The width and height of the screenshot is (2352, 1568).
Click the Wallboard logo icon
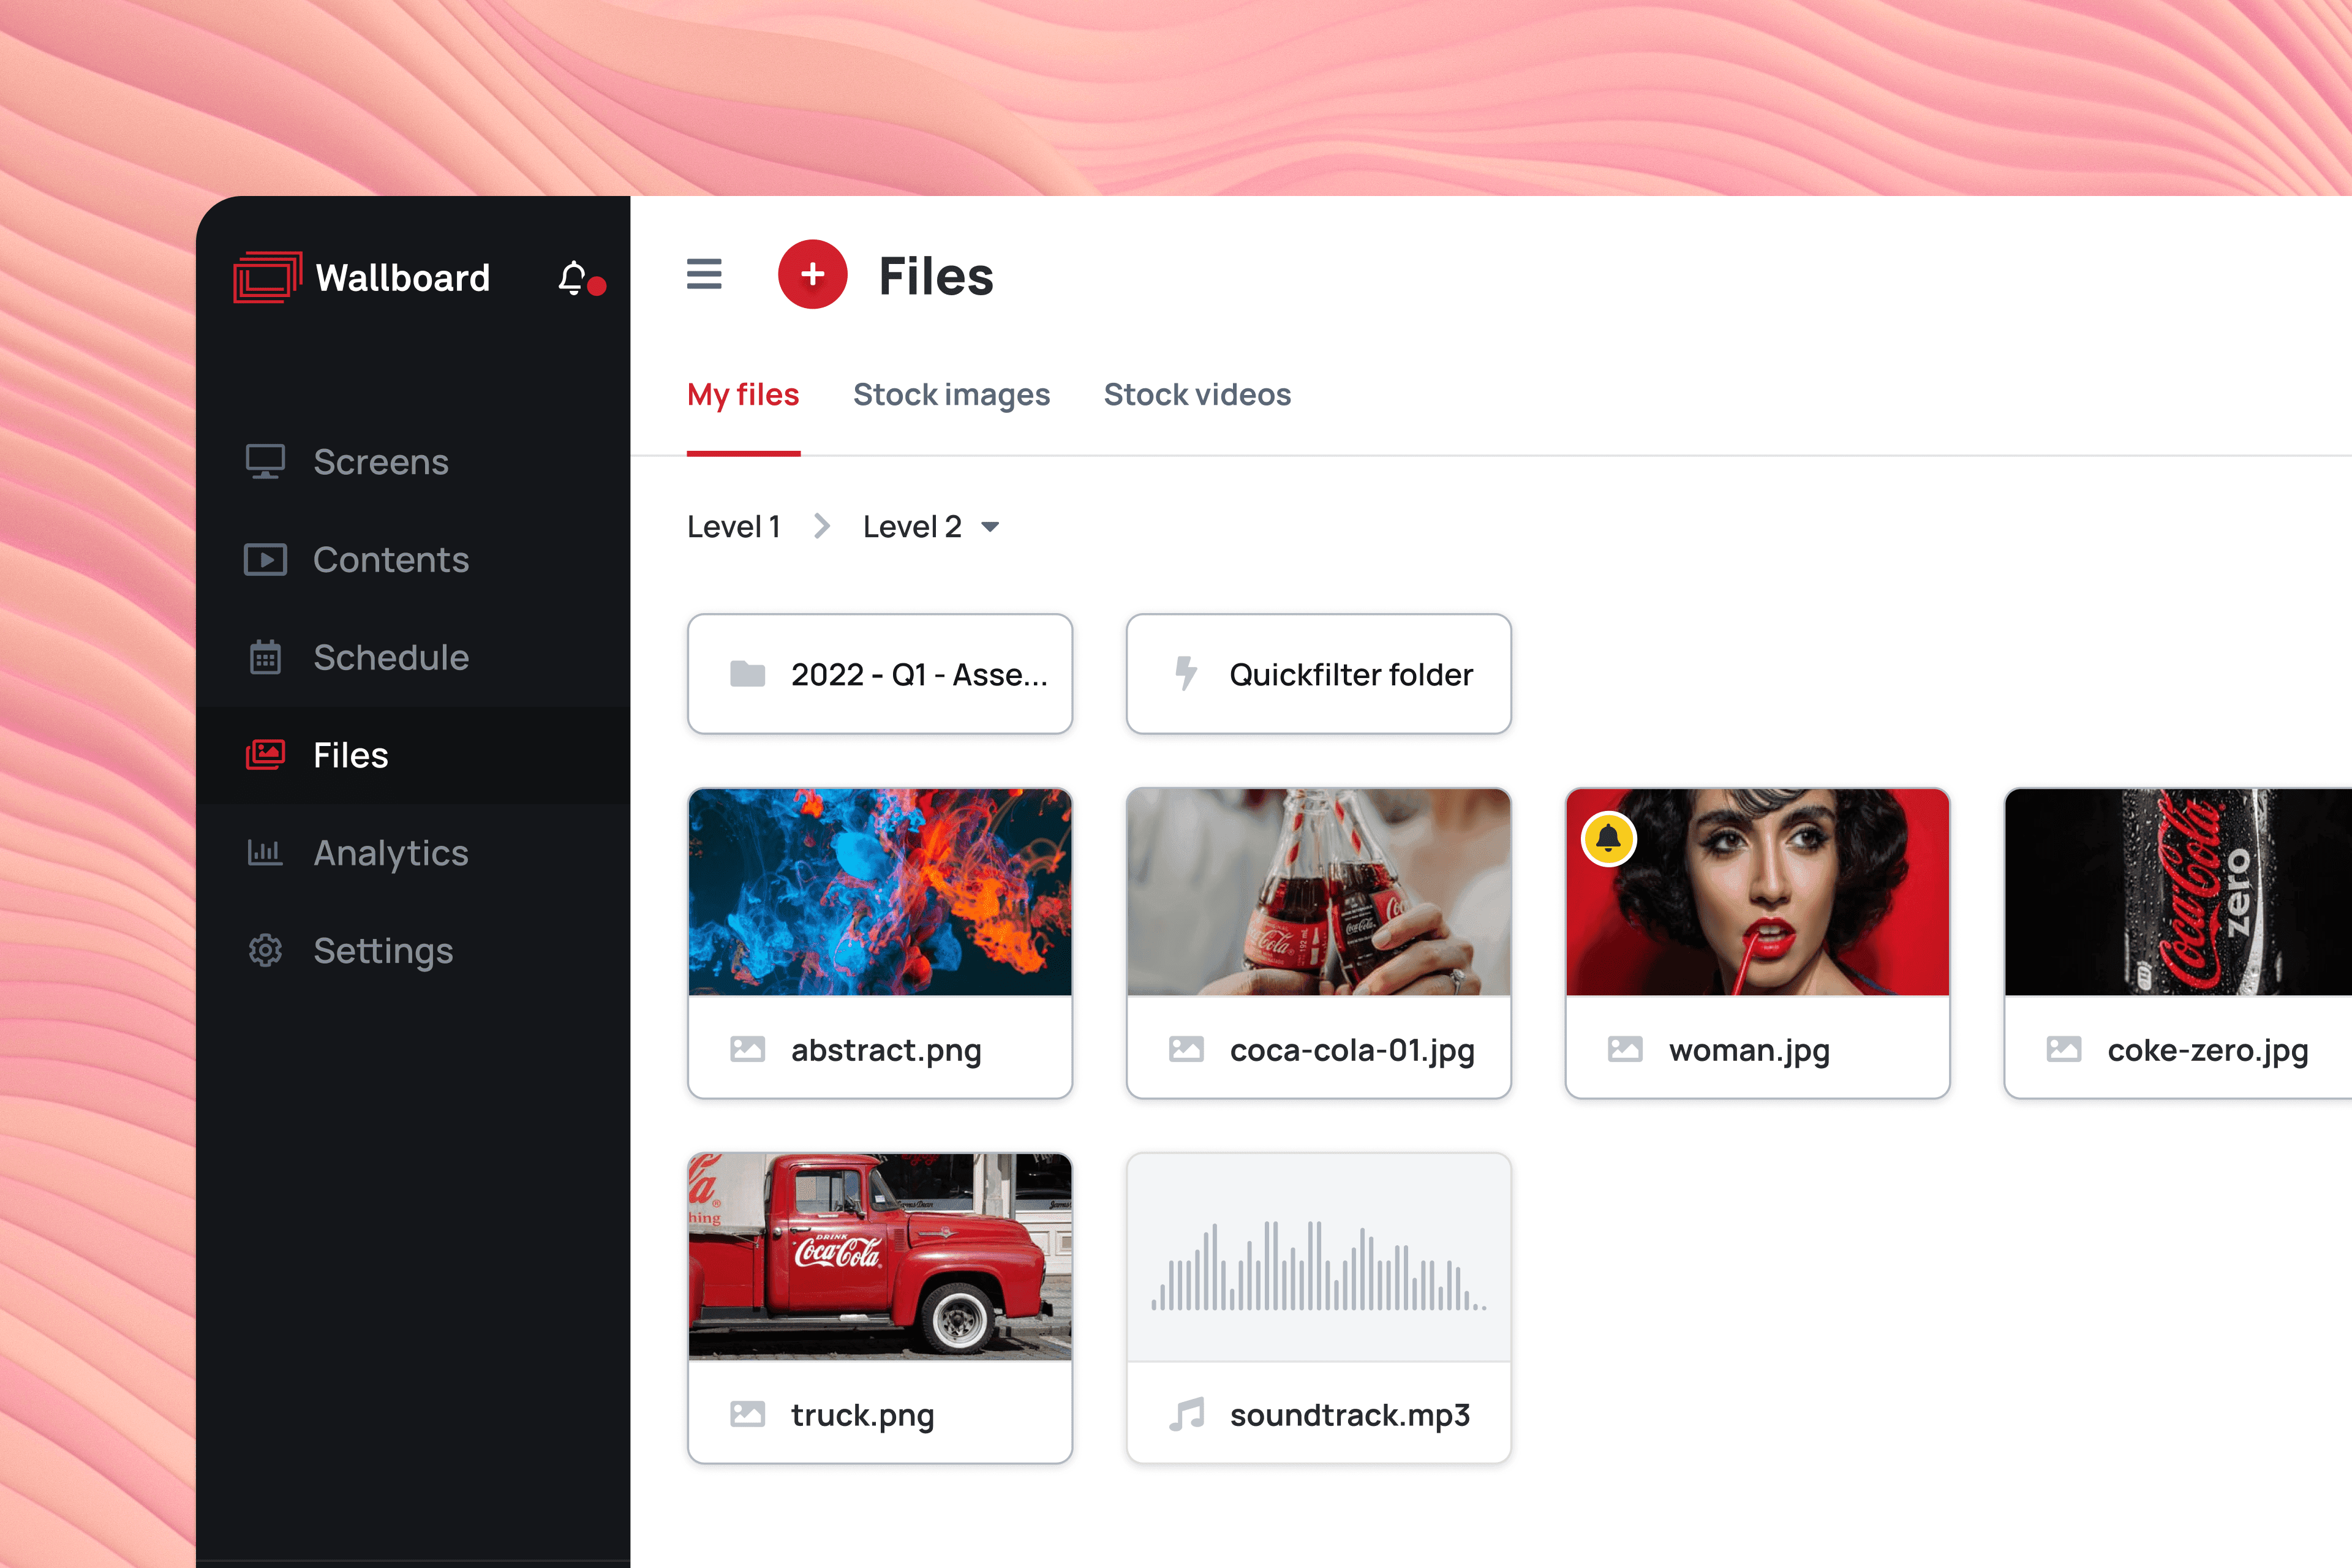pyautogui.click(x=267, y=277)
